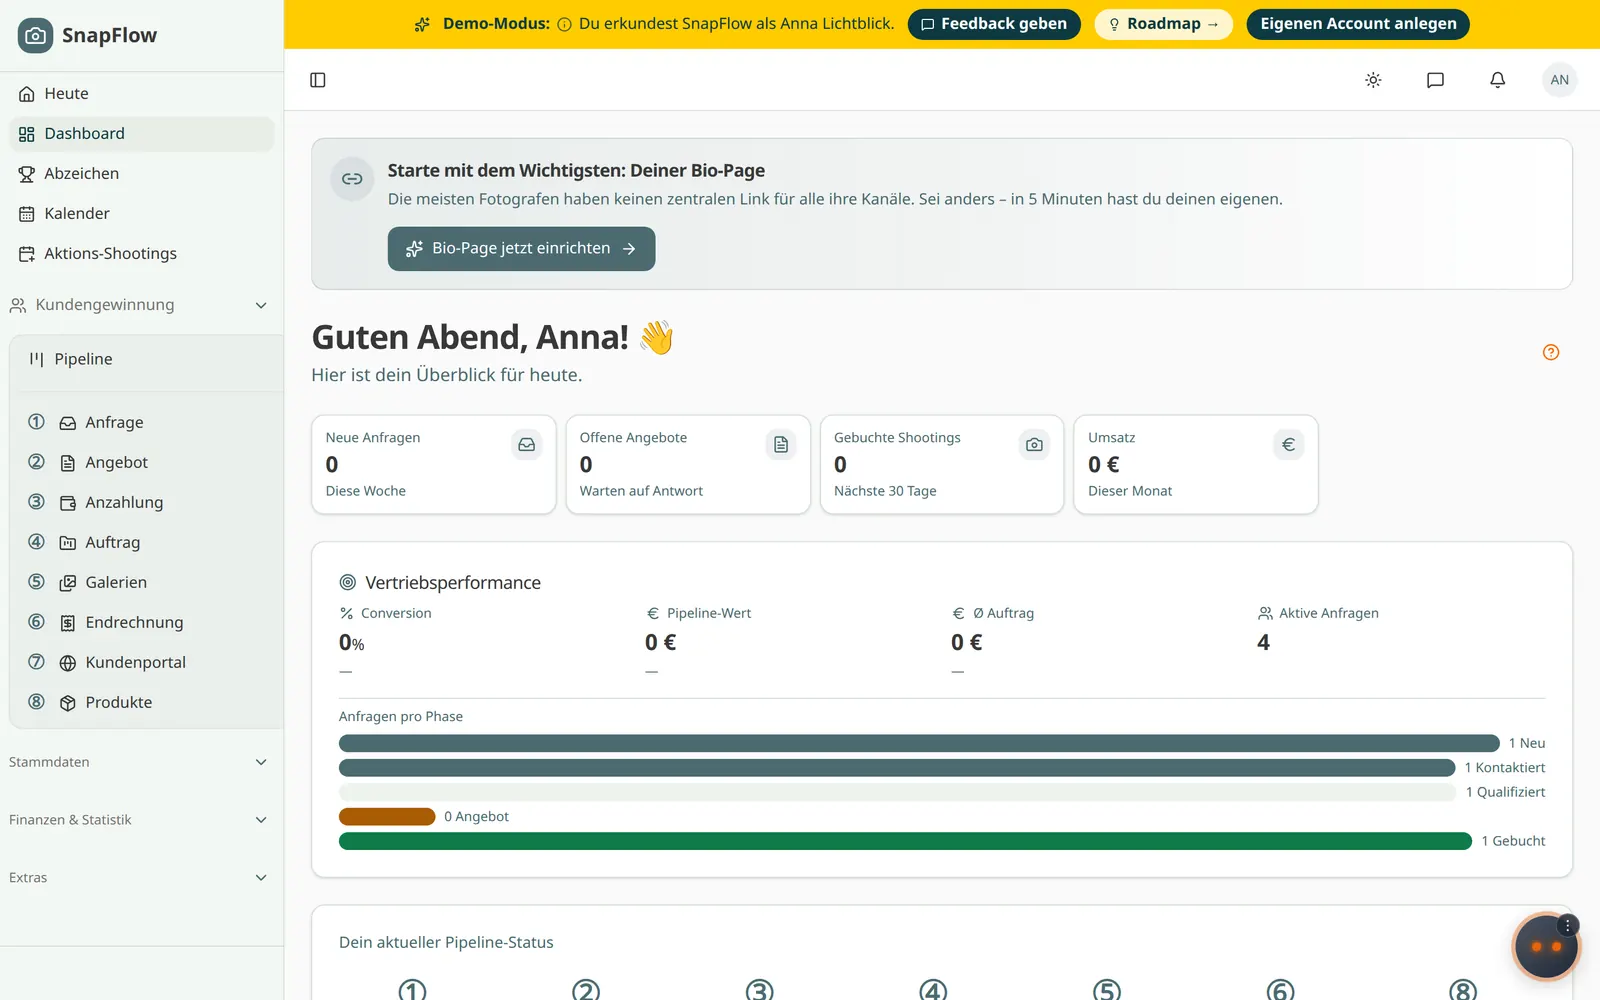Open Auftrag pipeline step

[148, 542]
